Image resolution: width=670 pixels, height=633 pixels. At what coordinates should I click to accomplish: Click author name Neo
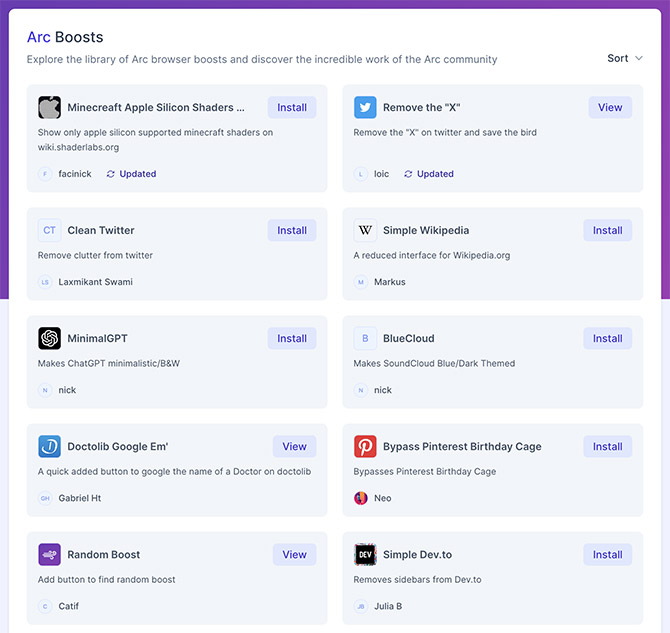383,498
